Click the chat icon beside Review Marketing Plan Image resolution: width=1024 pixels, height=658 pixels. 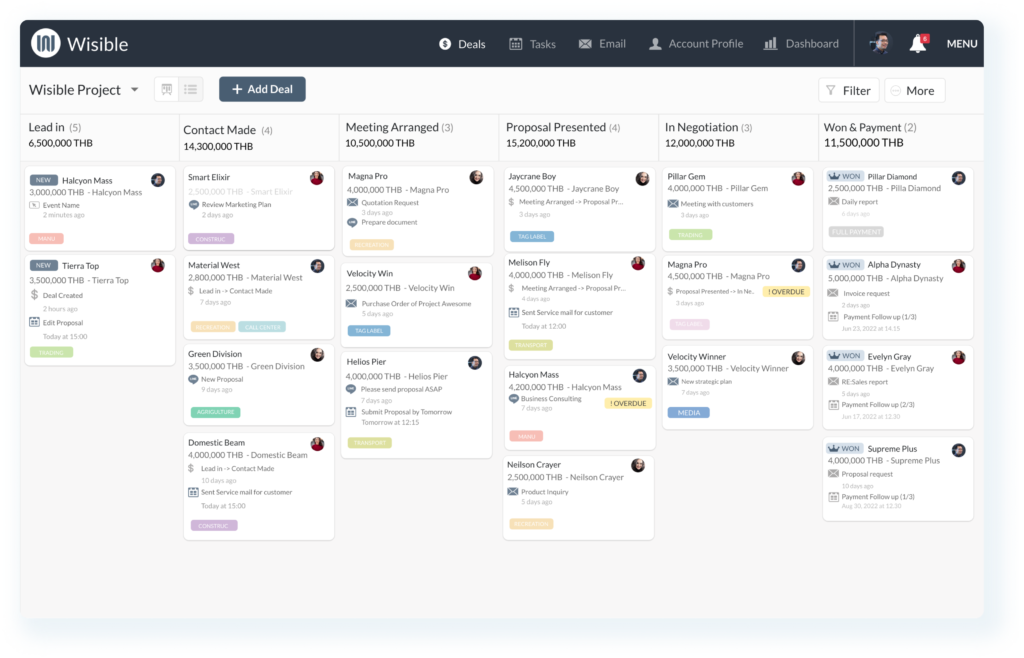click(193, 204)
